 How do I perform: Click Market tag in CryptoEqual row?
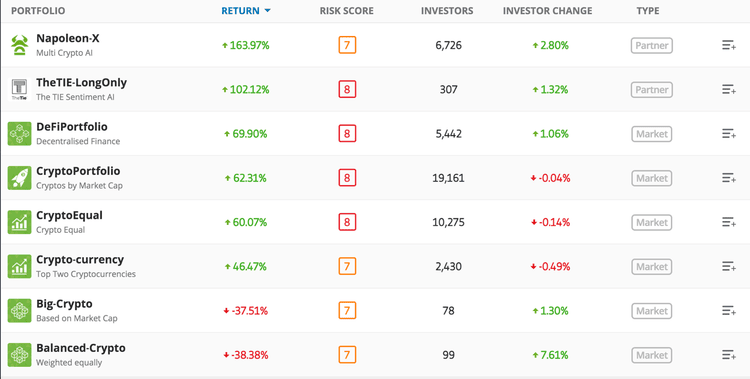[651, 223]
